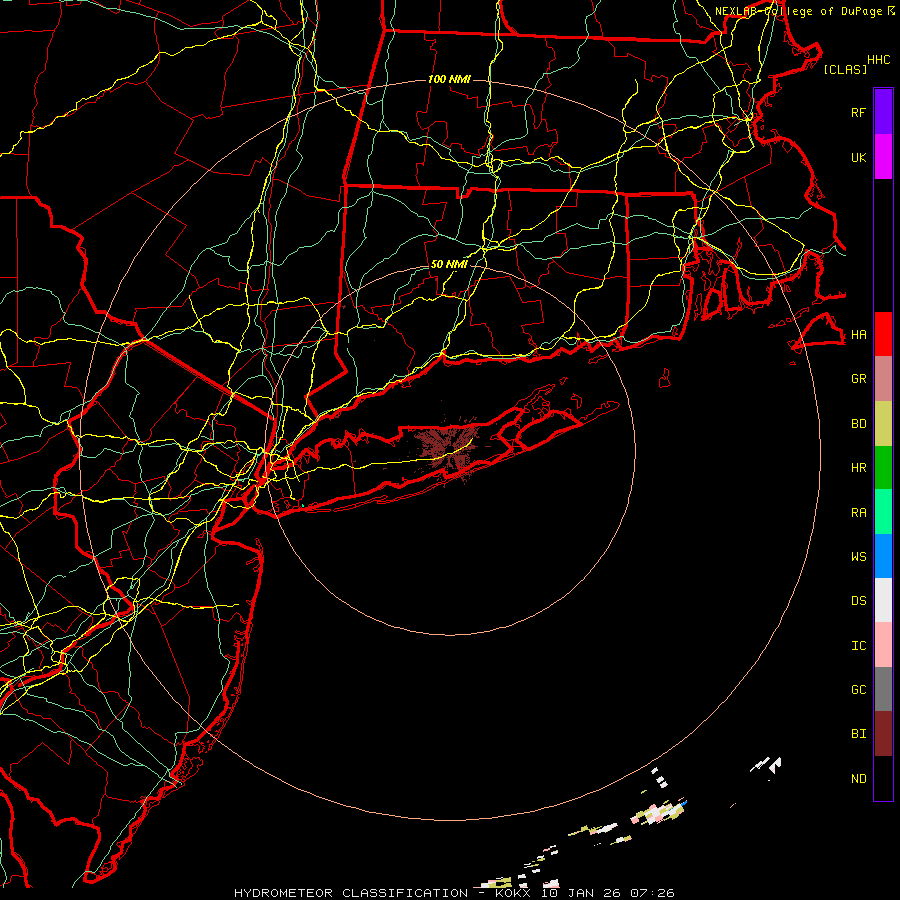This screenshot has height=900, width=900.
Task: Click the 10 JAN 26 date text
Action: [581, 893]
